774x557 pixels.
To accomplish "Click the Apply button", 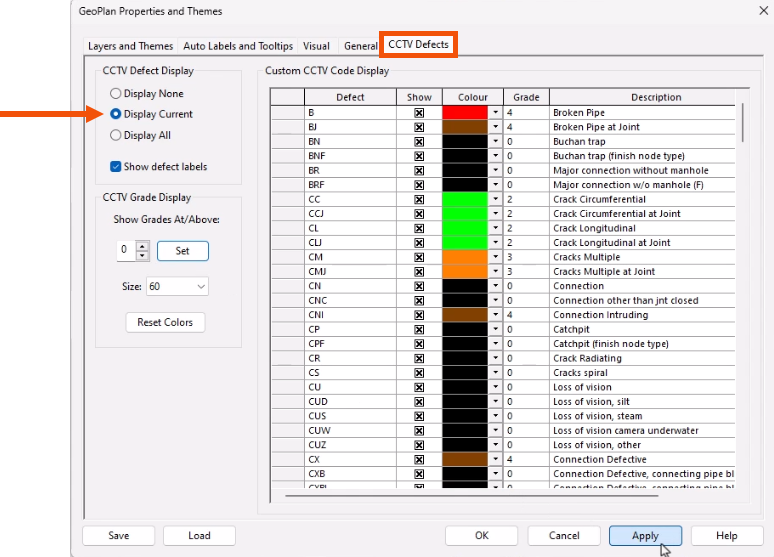I will click(645, 536).
